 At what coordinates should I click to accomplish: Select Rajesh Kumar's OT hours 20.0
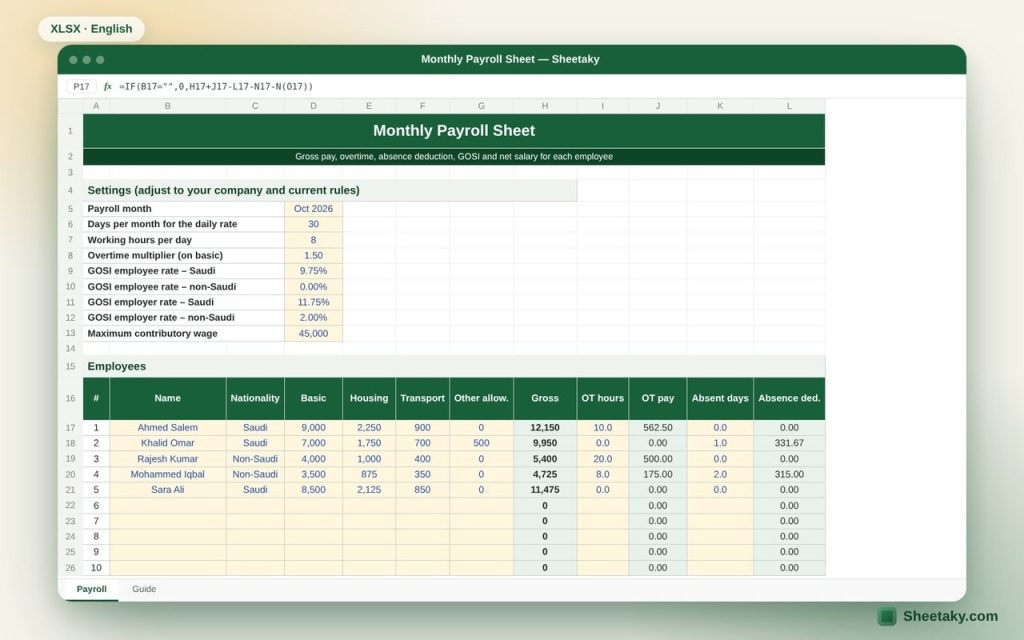click(x=603, y=458)
